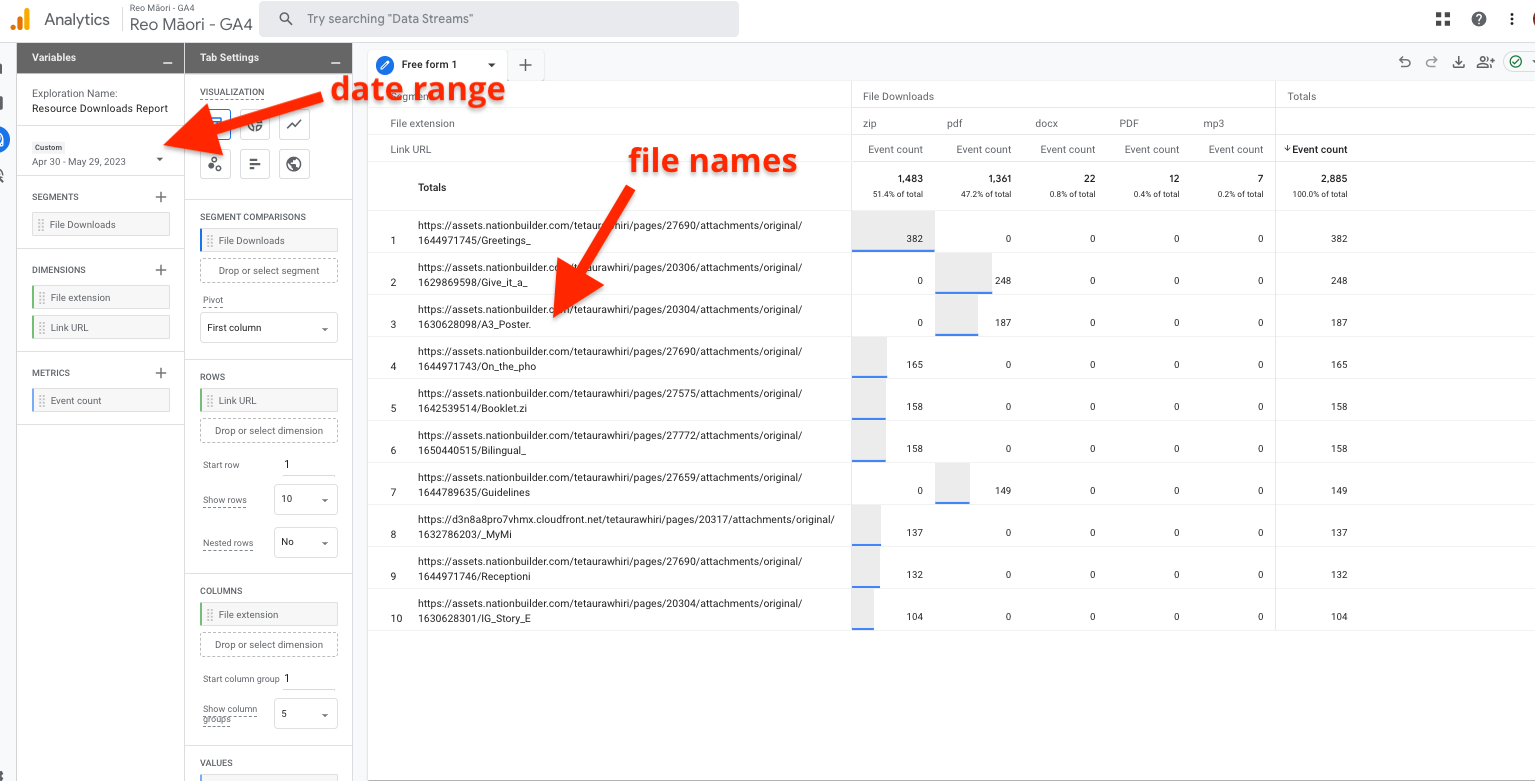The height and width of the screenshot is (781, 1535).
Task: Sort by Totals Event count column
Action: click(x=1316, y=150)
